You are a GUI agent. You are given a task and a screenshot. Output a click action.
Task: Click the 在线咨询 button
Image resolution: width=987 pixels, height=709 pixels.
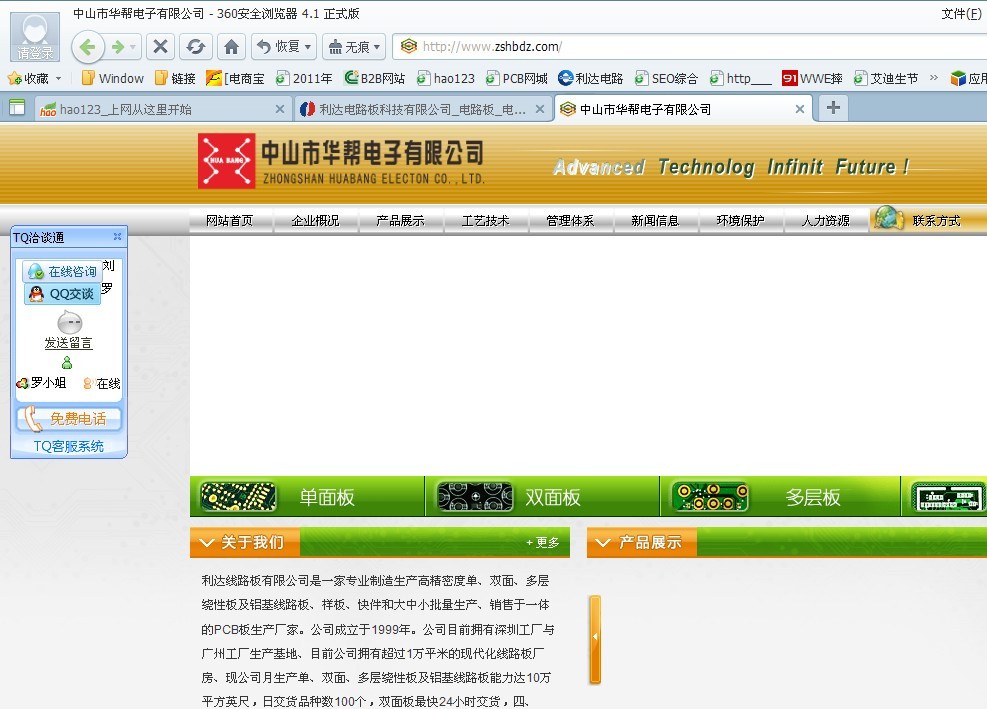[62, 271]
